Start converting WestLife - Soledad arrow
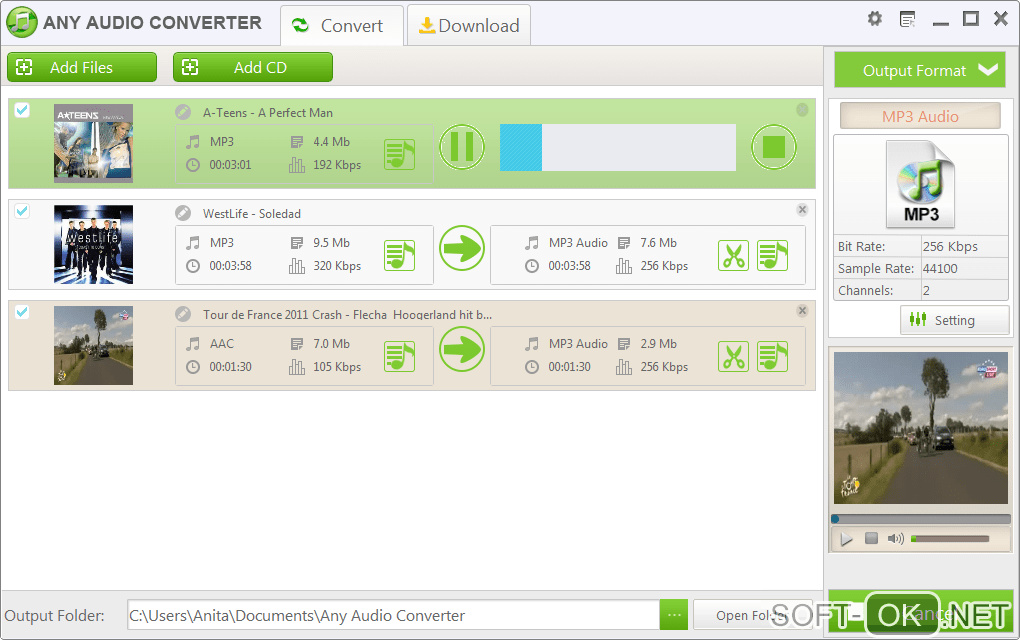 [x=462, y=248]
